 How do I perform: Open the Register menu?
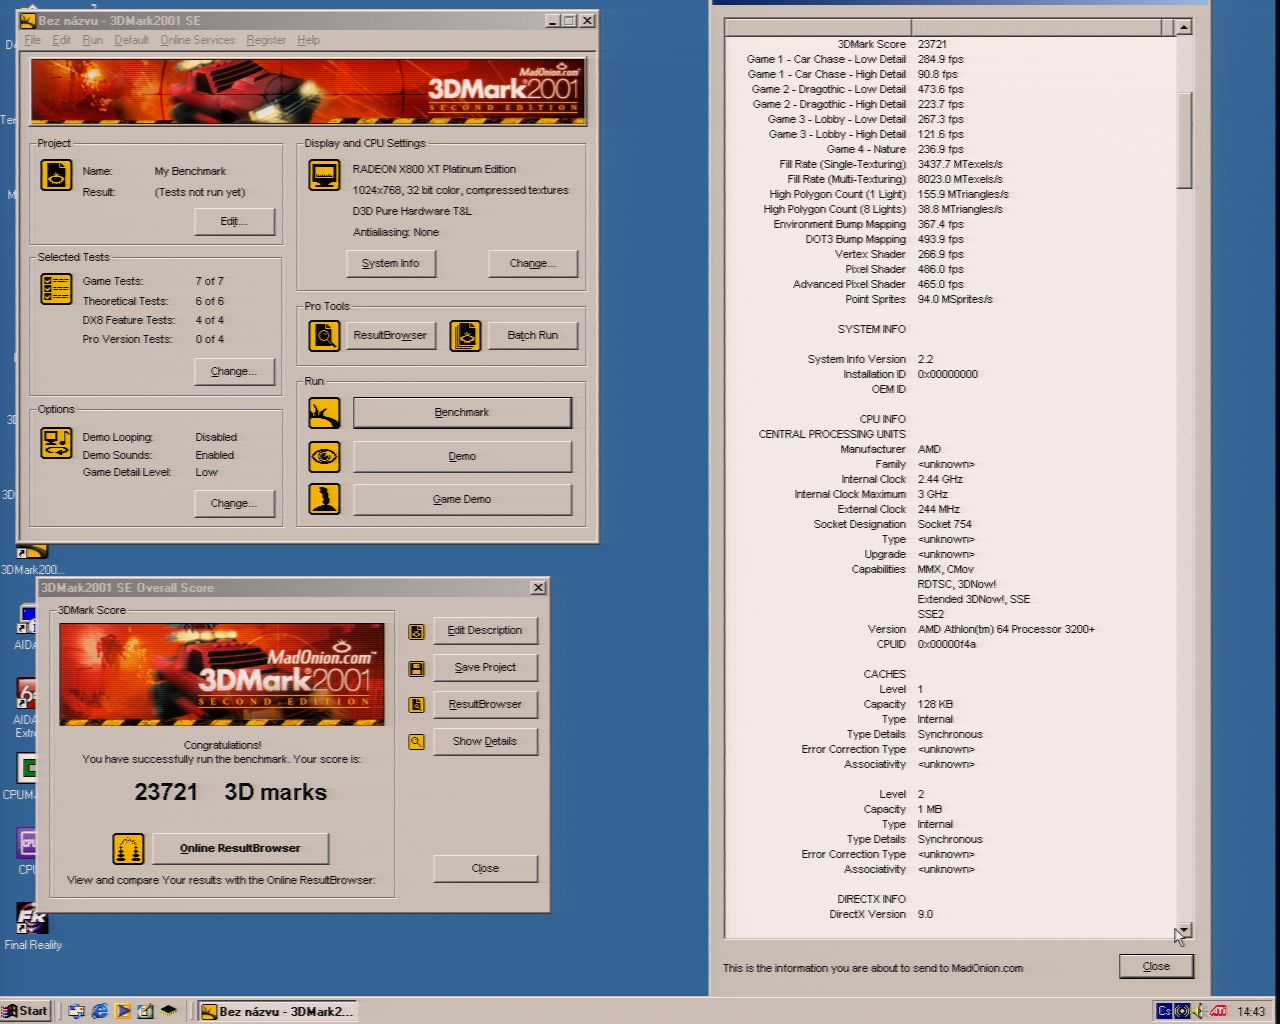[x=266, y=40]
